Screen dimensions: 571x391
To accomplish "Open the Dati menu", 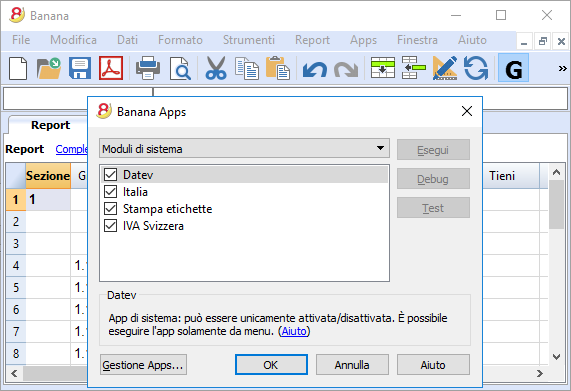I will [127, 40].
